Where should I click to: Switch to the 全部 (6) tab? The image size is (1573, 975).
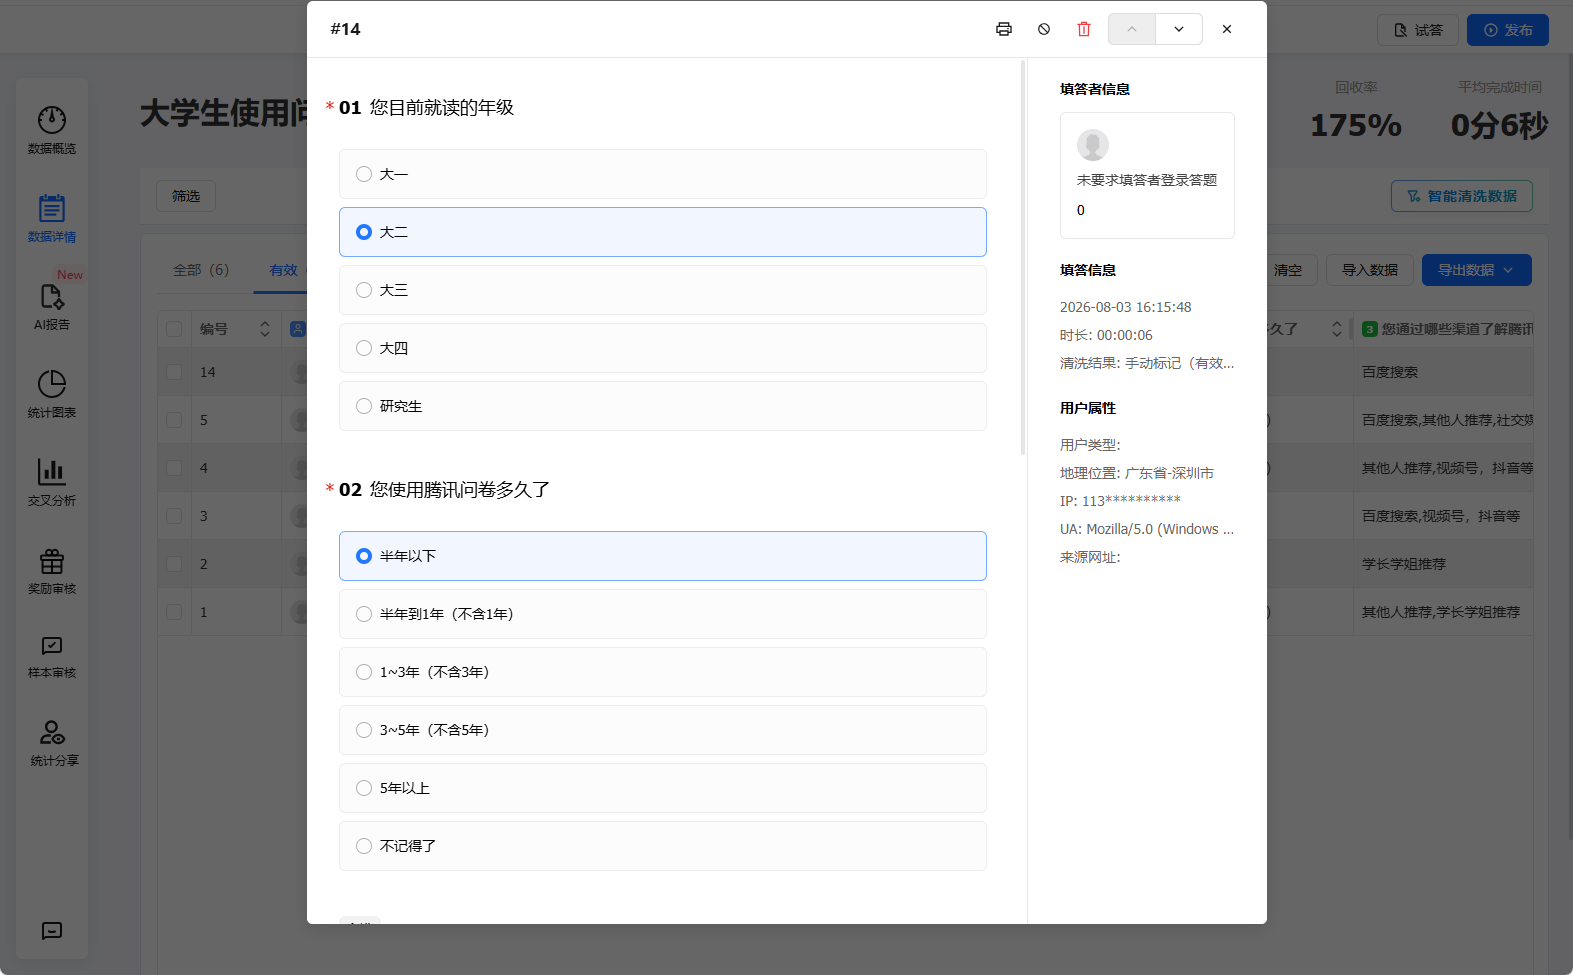pyautogui.click(x=201, y=270)
